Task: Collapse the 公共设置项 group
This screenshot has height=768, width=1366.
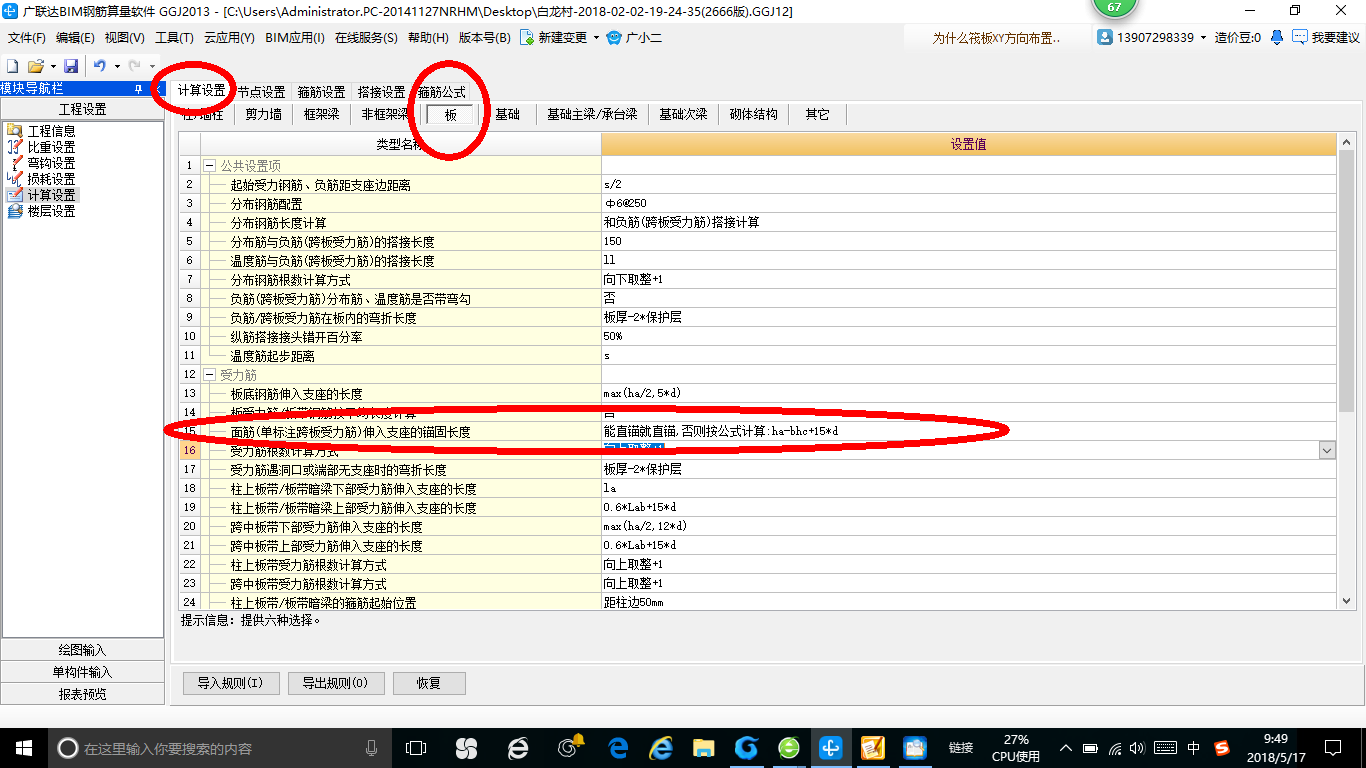Action: click(210, 166)
